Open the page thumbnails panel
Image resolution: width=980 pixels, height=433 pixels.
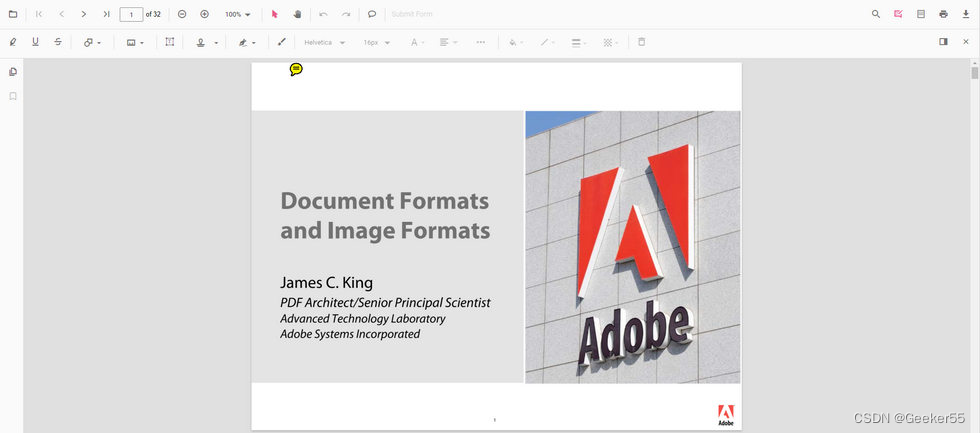(x=13, y=72)
